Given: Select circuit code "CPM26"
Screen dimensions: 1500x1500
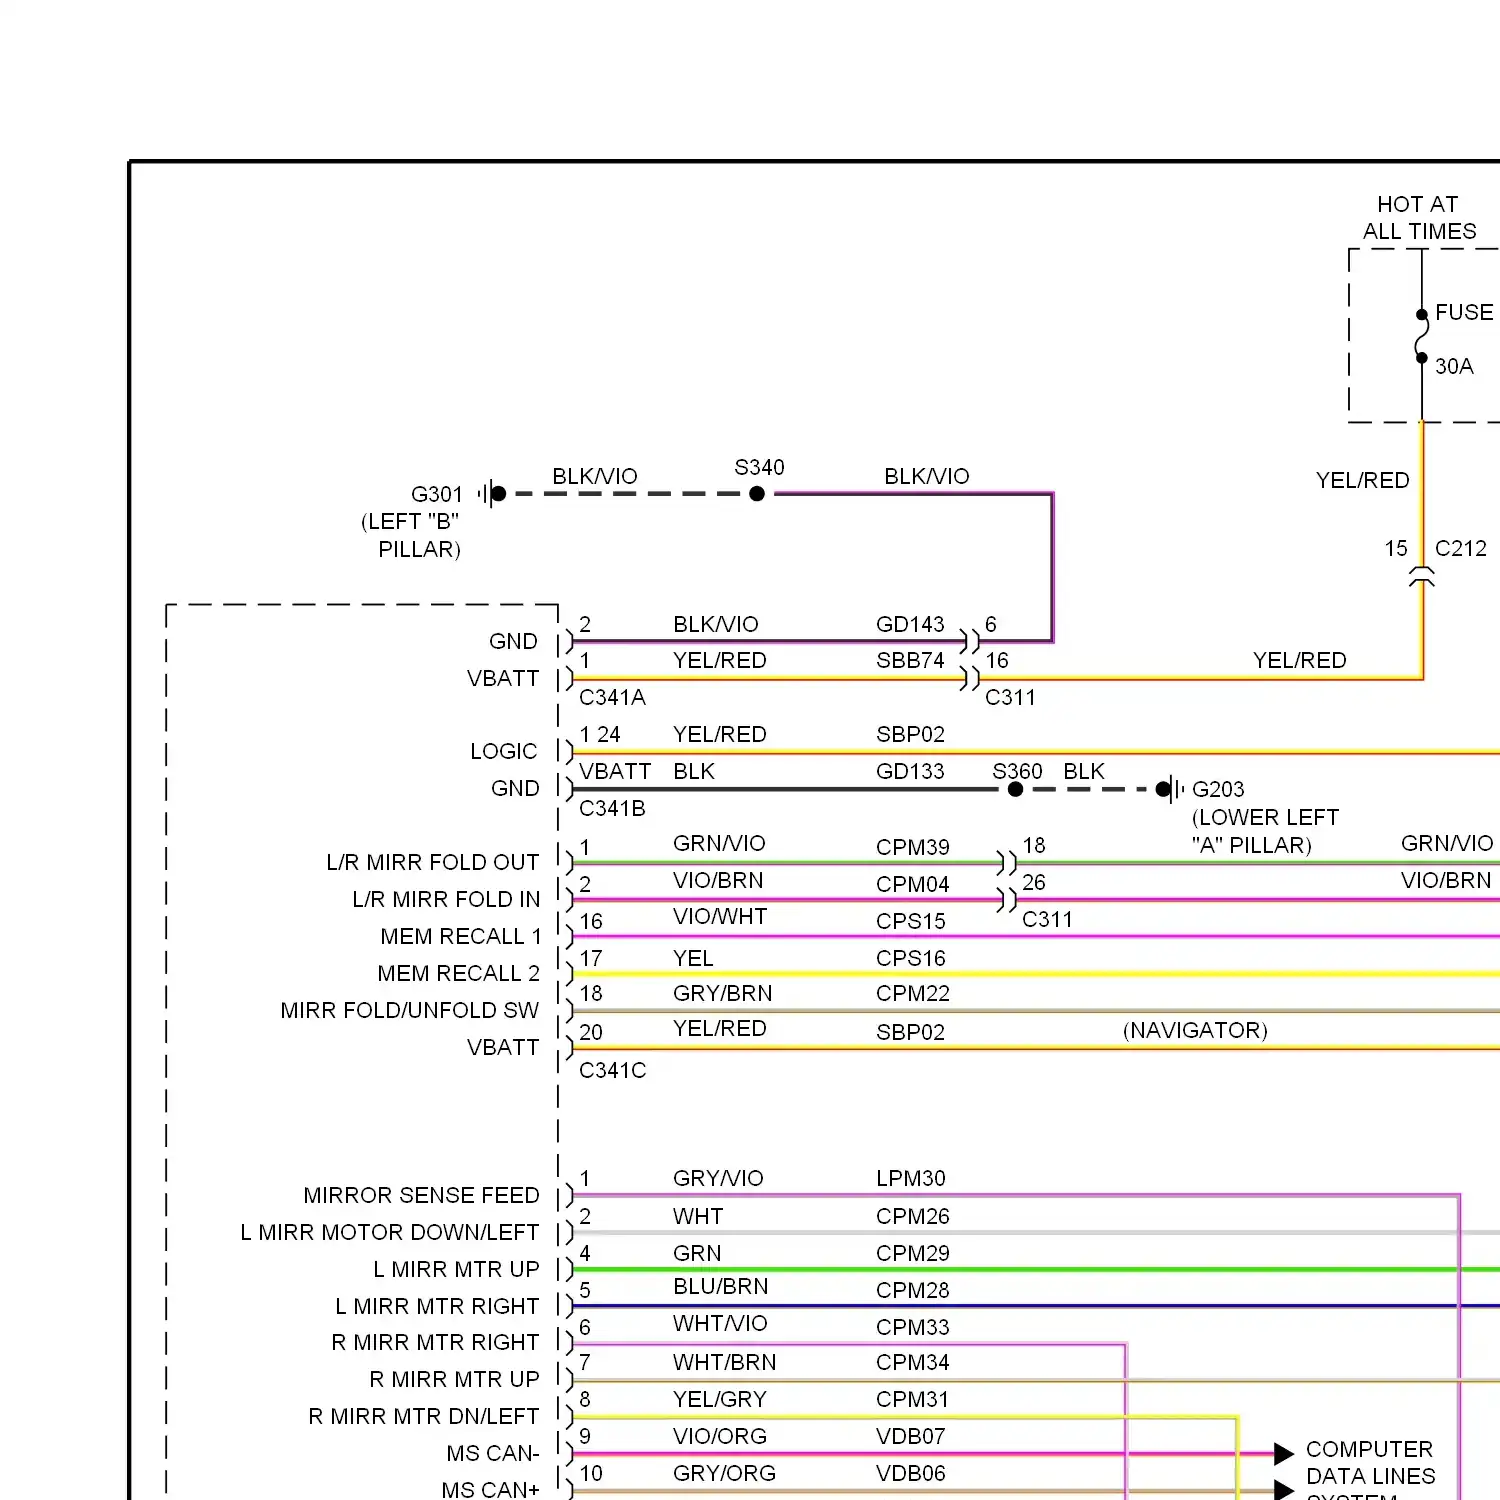Looking at the screenshot, I should 912,1216.
